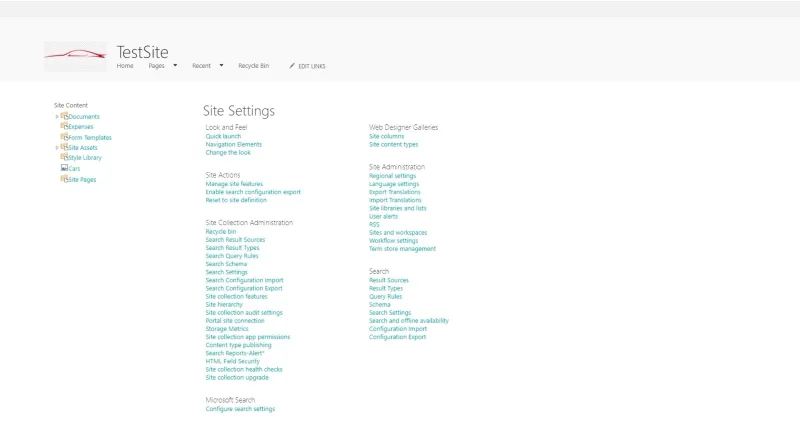Open User alerts link
This screenshot has width=800, height=425.
(x=383, y=216)
